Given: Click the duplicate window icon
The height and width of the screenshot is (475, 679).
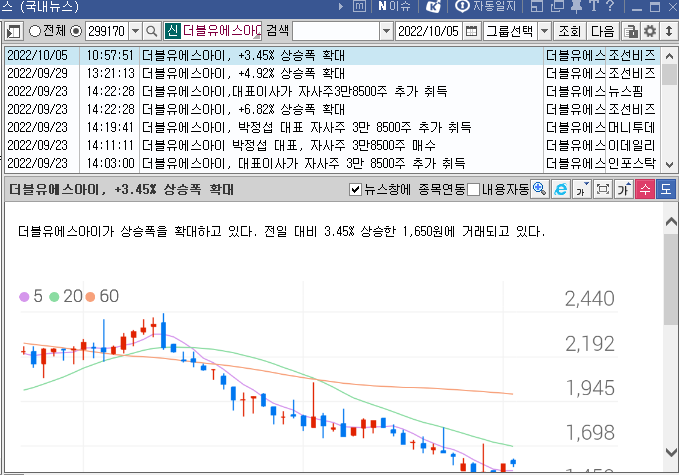Looking at the screenshot, I should [x=557, y=6].
